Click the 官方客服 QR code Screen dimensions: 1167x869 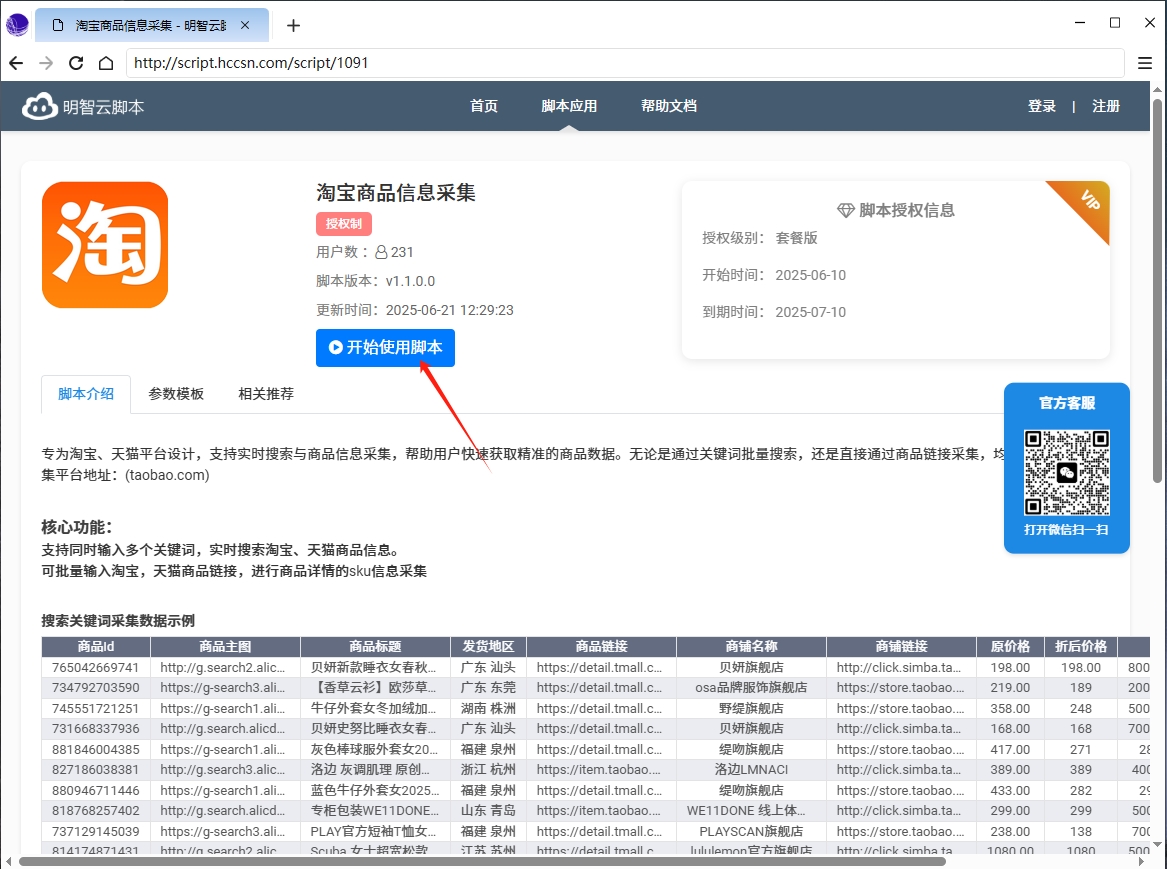(x=1067, y=472)
